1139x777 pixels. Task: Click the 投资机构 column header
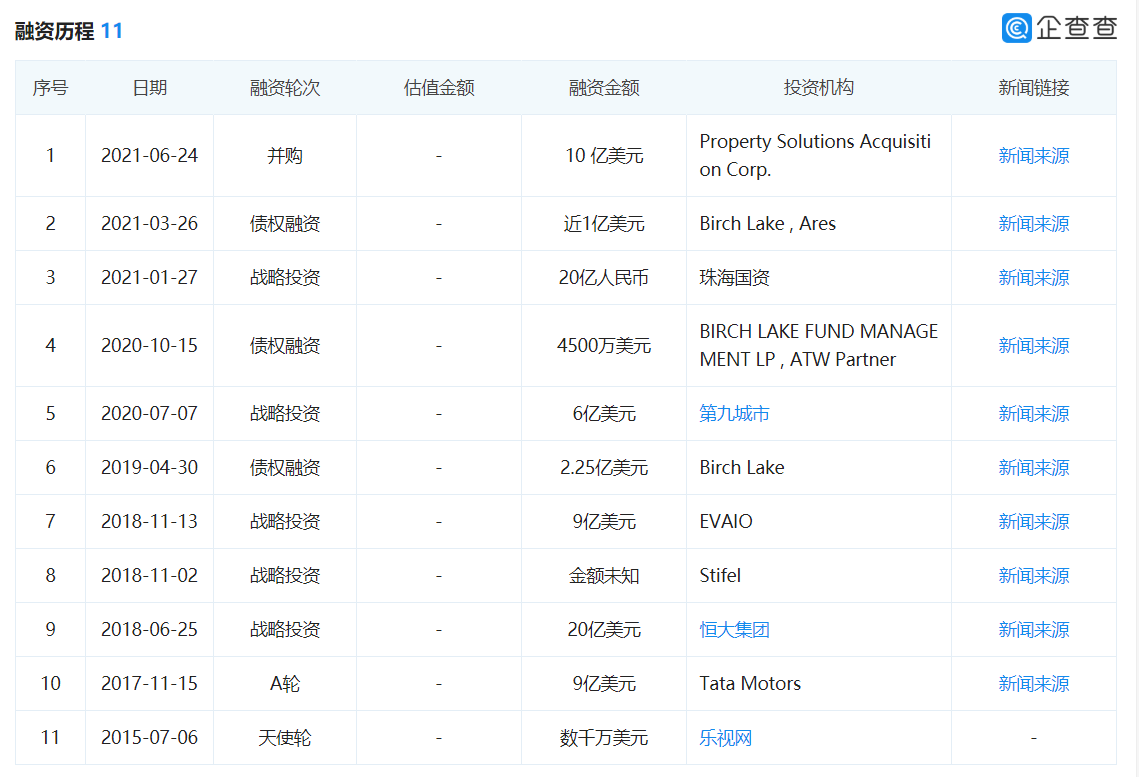pyautogui.click(x=819, y=88)
